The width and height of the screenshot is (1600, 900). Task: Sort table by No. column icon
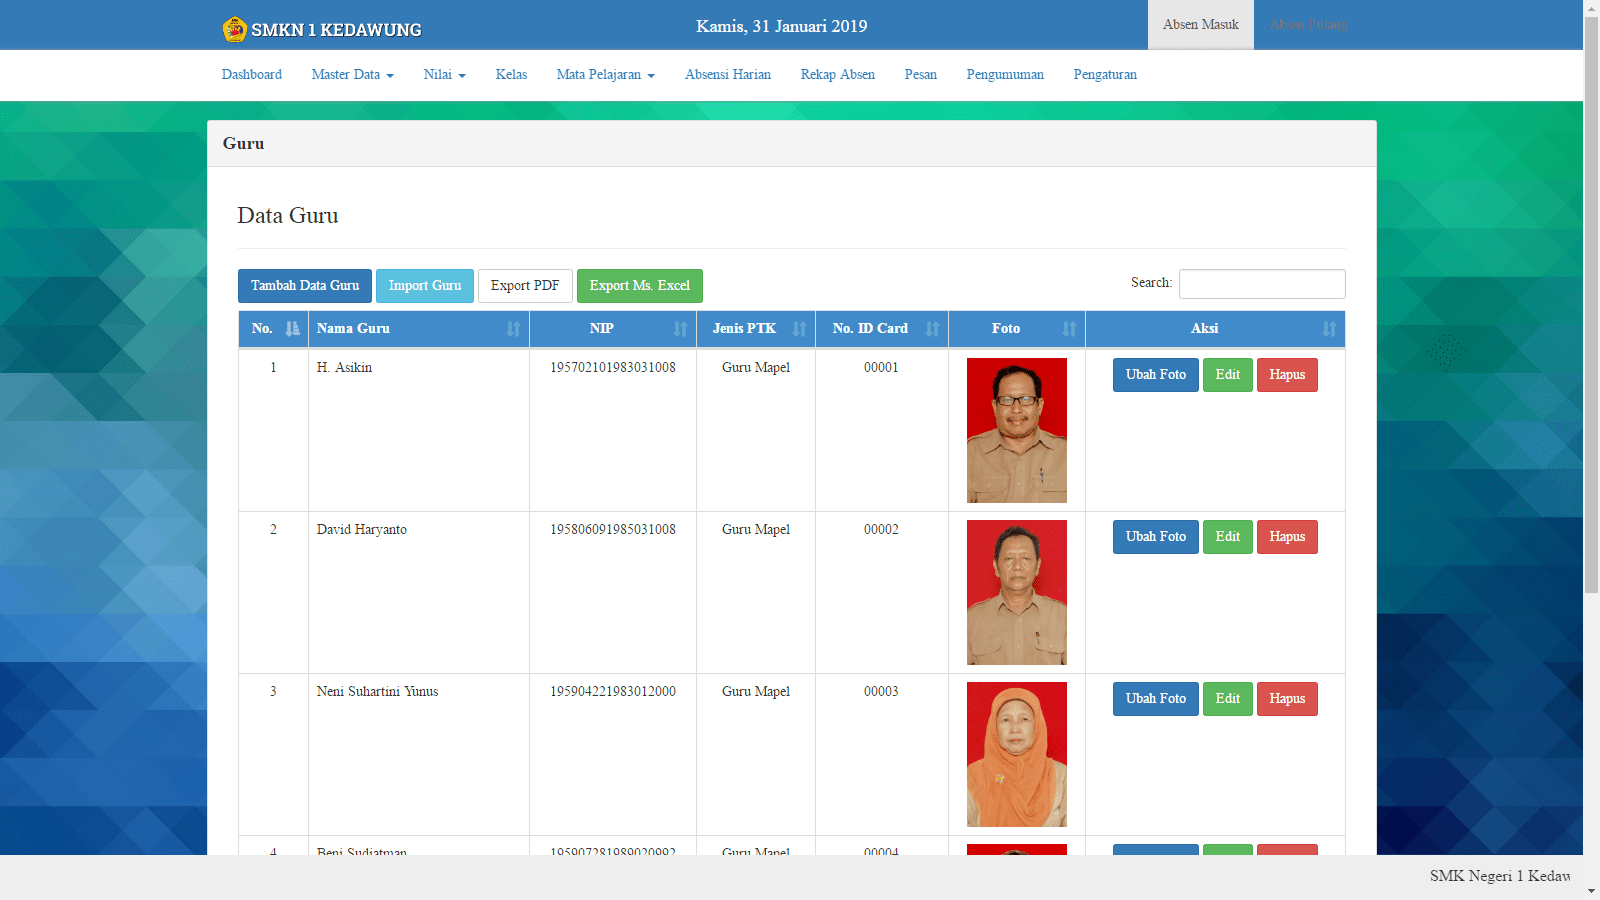[x=292, y=329]
